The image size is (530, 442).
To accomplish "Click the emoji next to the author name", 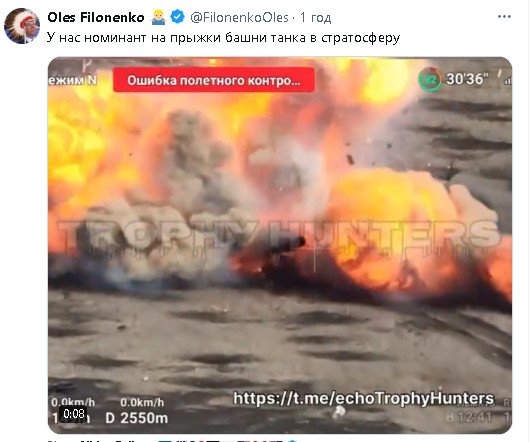I will [158, 17].
